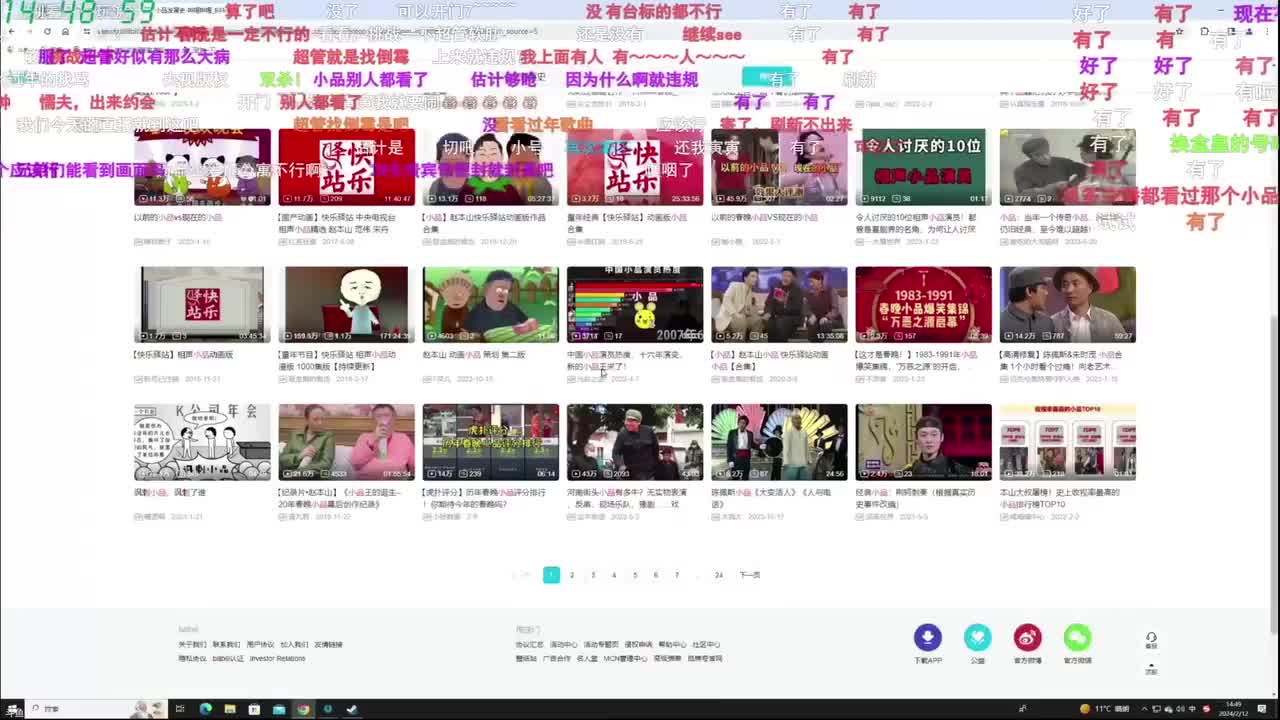Click the 活动中心 footer link
1280x720 pixels.
pos(564,644)
